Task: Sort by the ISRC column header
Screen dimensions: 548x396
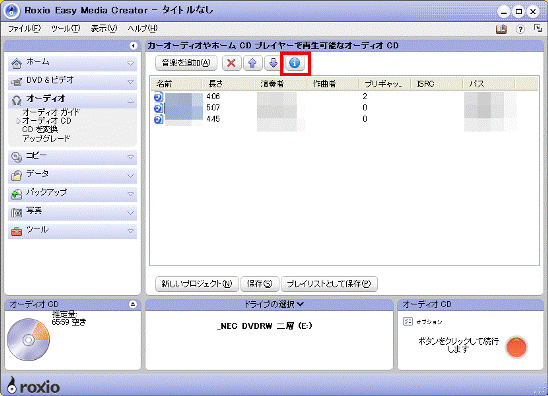Action: pos(437,84)
